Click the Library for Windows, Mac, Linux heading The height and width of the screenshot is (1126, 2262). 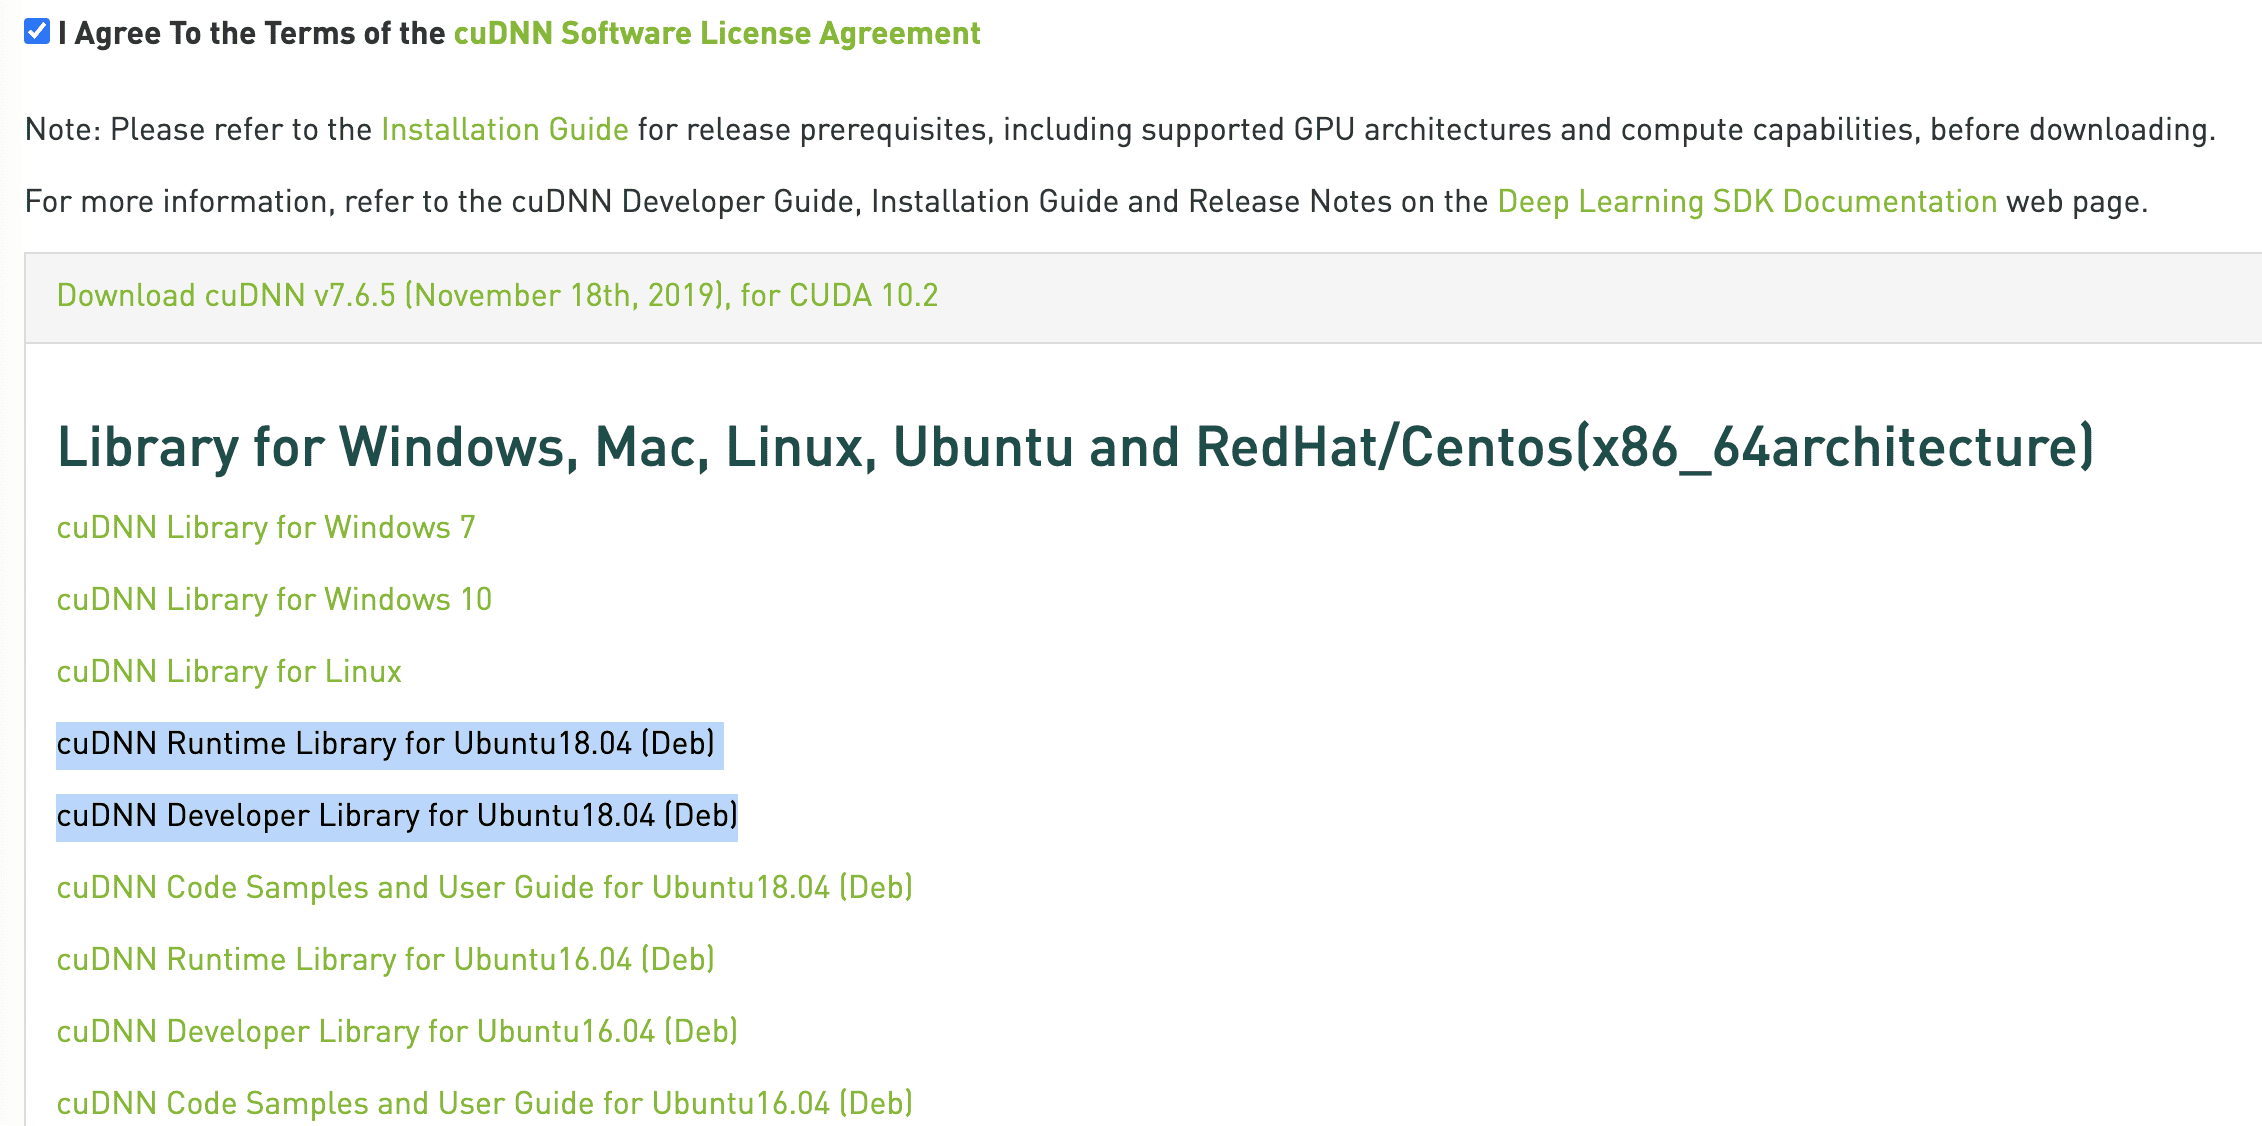click(x=1074, y=447)
